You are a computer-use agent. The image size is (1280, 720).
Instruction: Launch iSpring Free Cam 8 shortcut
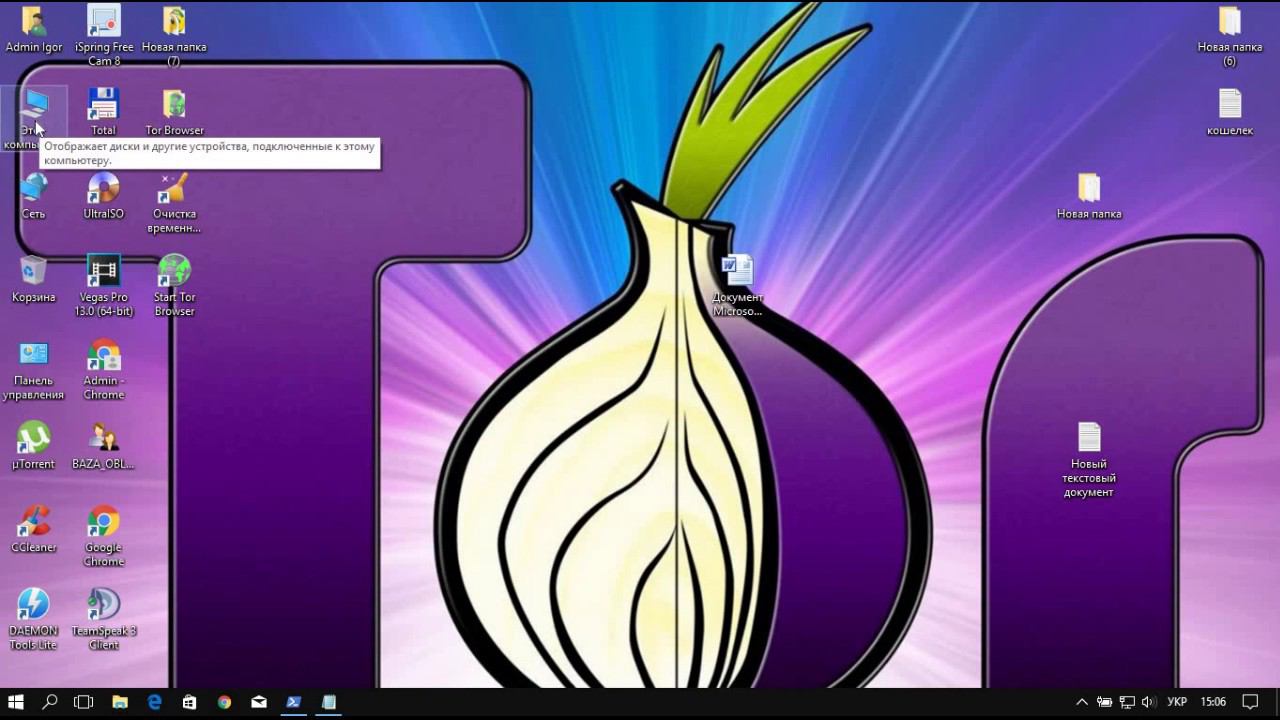coord(104,21)
